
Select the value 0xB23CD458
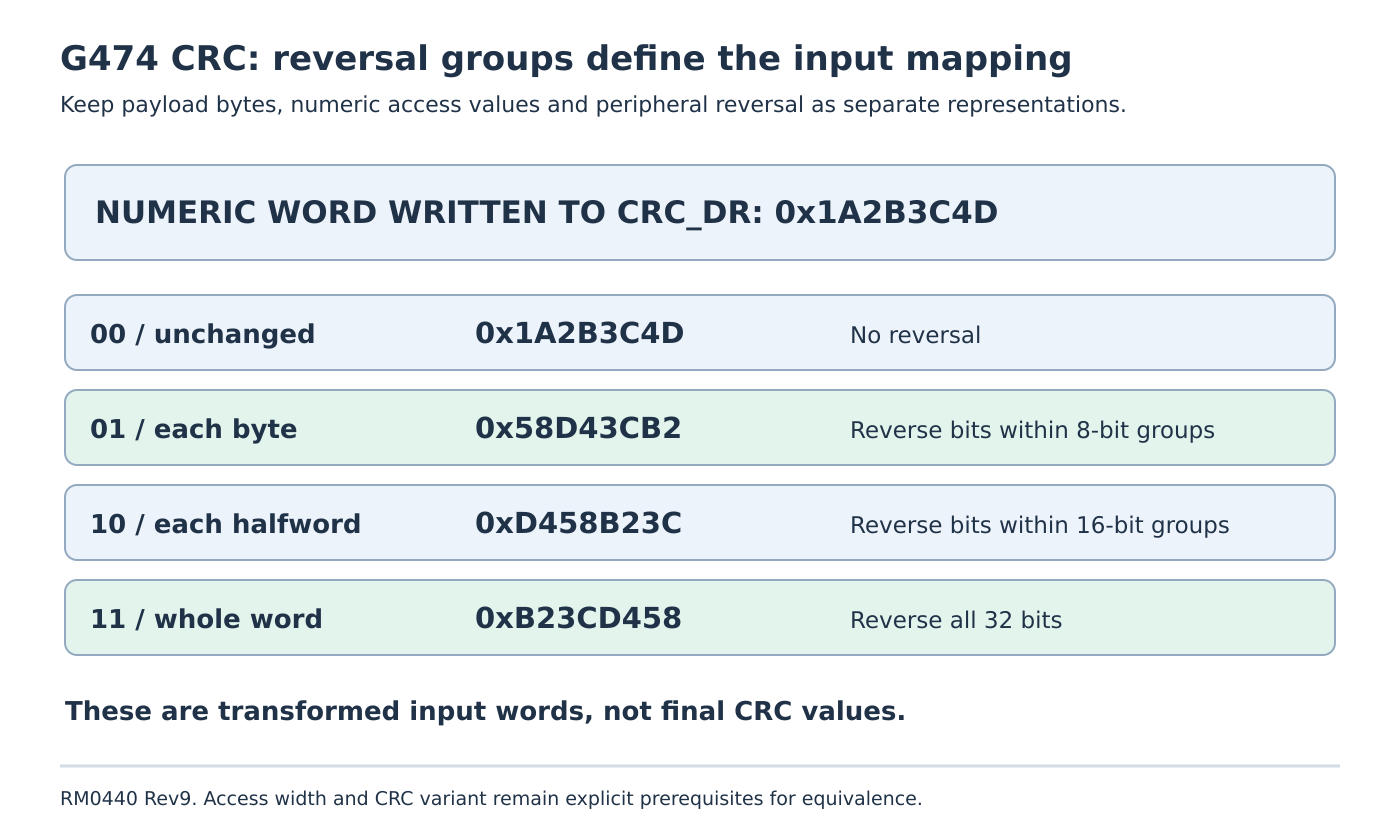click(x=578, y=618)
